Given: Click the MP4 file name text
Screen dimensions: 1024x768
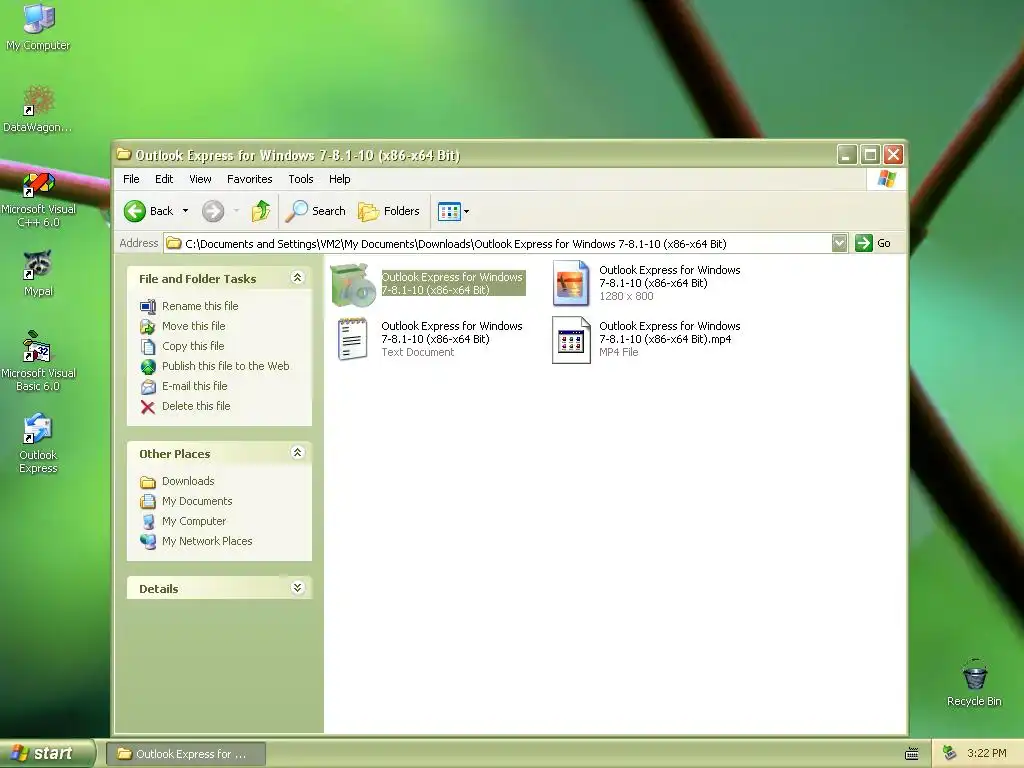Looking at the screenshot, I should (x=669, y=332).
